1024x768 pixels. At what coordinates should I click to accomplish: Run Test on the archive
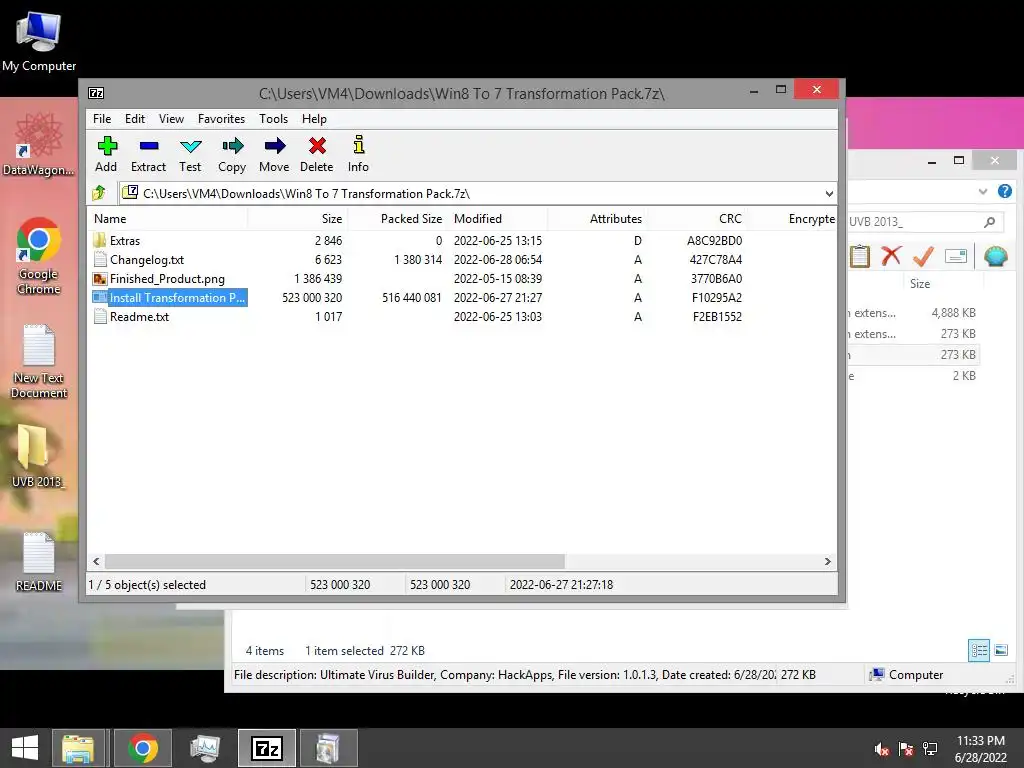pos(190,154)
